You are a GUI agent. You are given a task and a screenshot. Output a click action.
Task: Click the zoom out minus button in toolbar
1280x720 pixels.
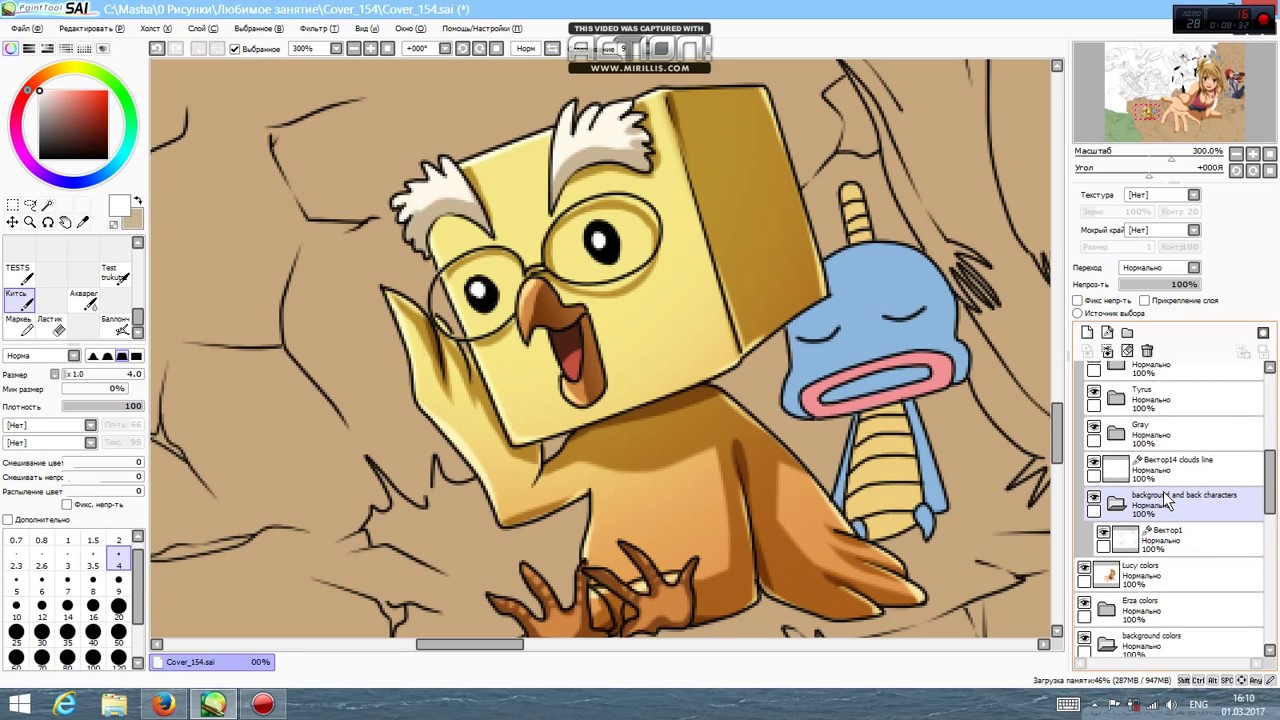(x=353, y=48)
